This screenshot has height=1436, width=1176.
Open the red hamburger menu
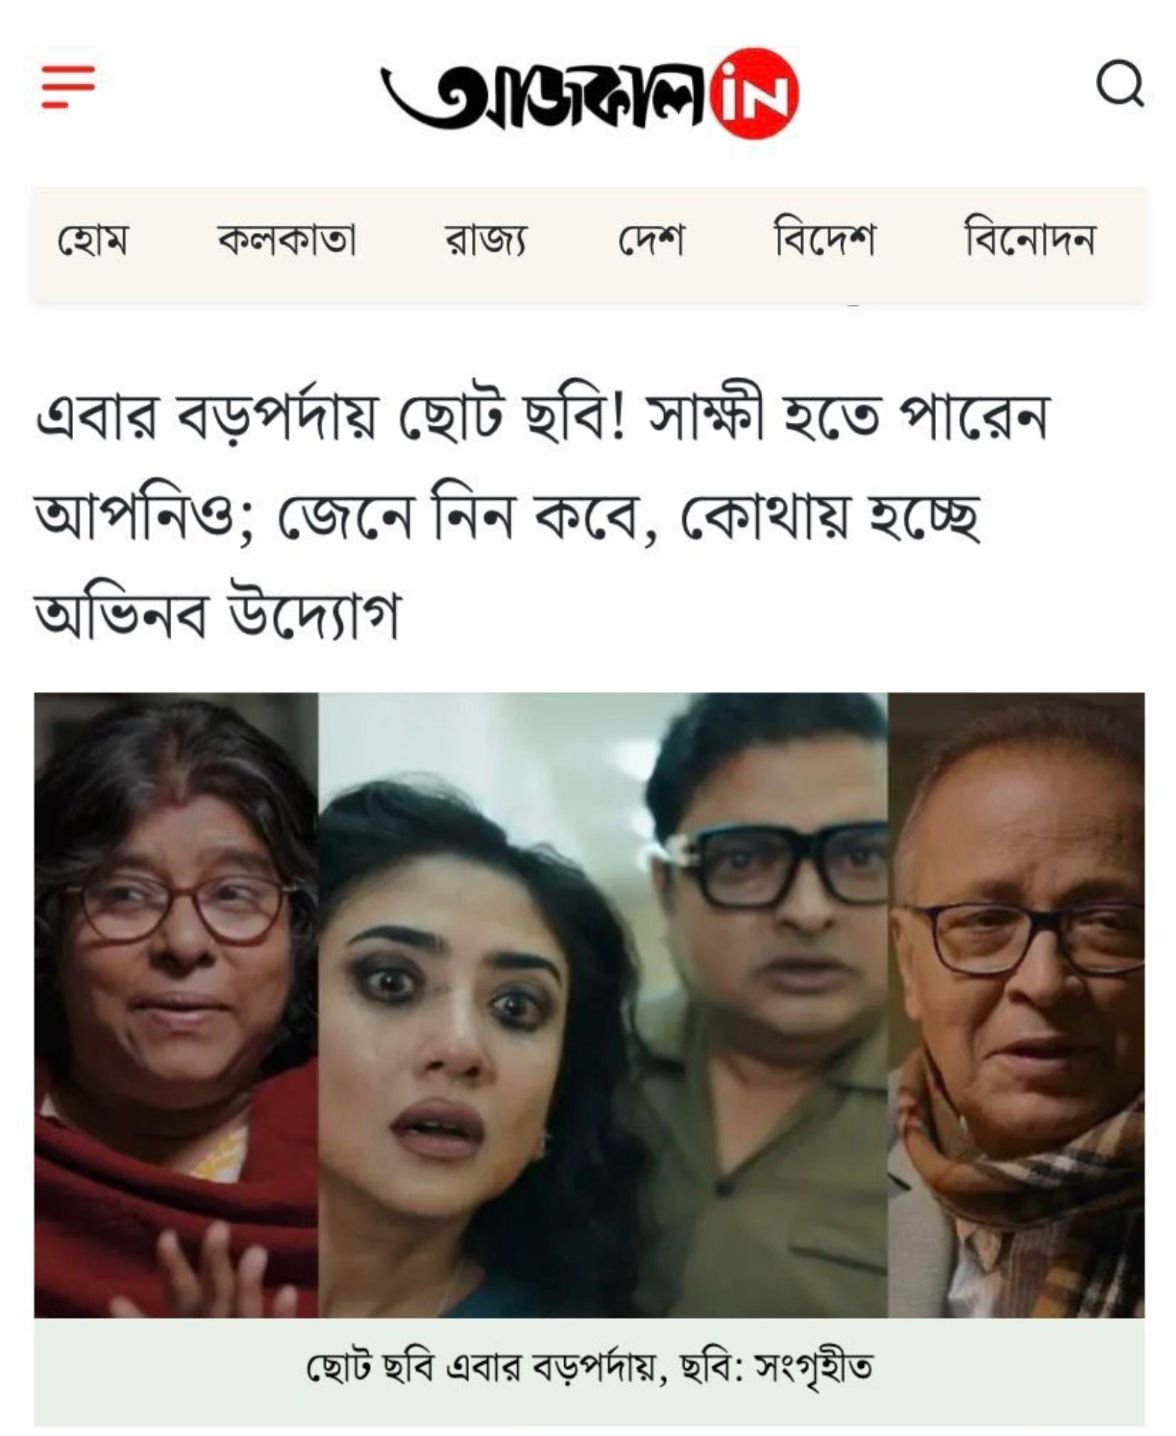(68, 86)
